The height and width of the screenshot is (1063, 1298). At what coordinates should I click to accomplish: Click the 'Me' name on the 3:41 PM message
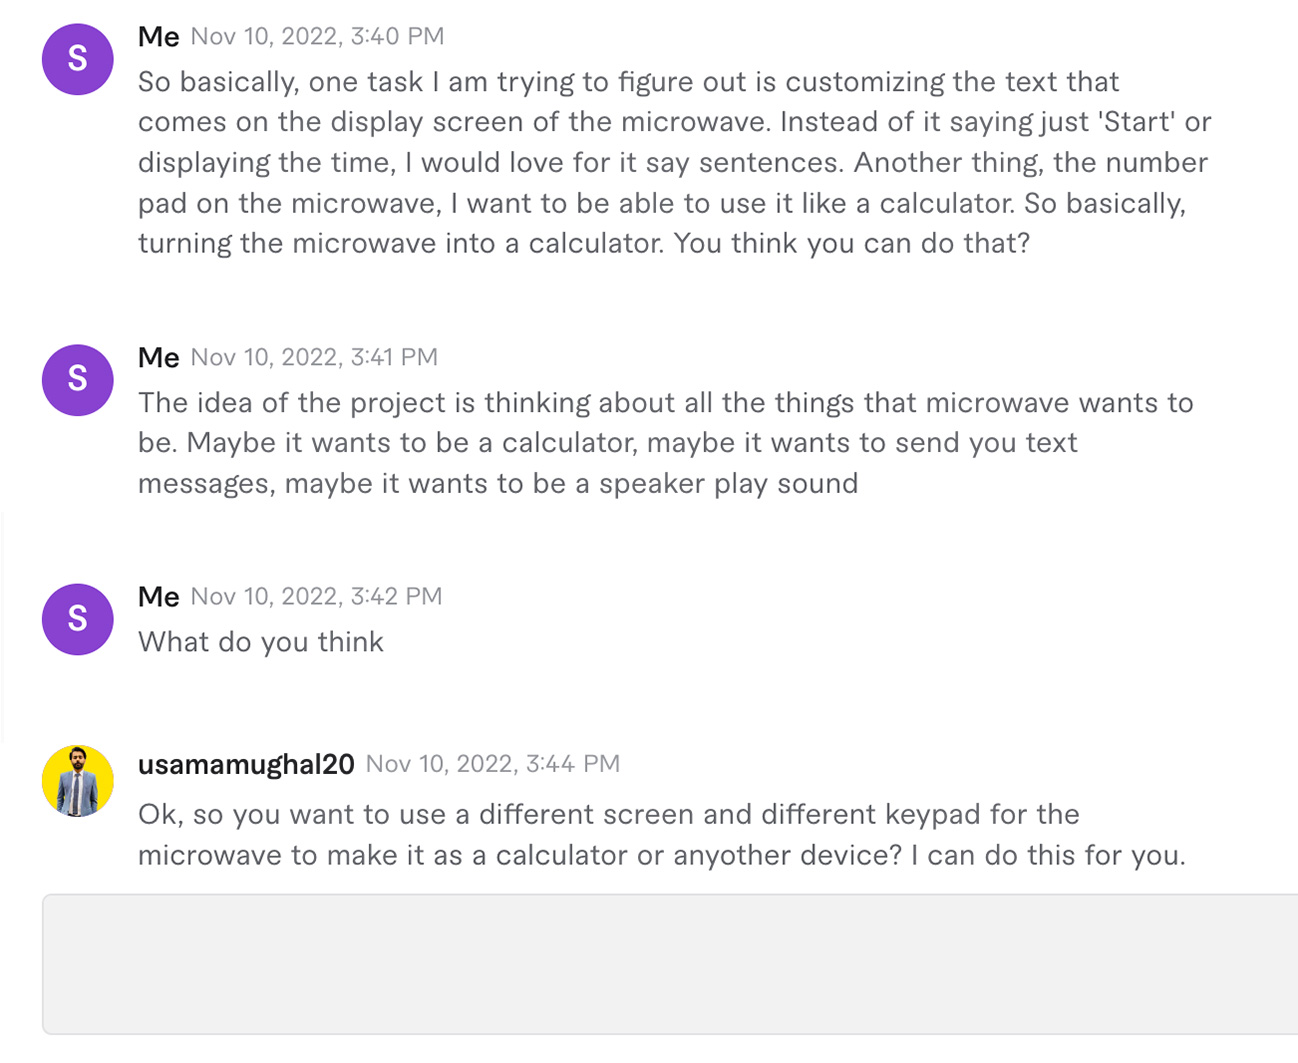[x=158, y=357]
